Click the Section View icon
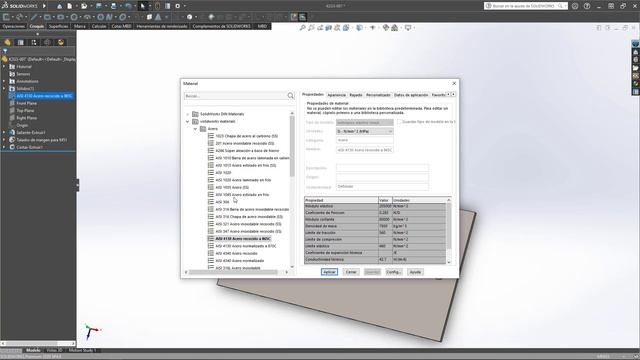 (x=329, y=28)
